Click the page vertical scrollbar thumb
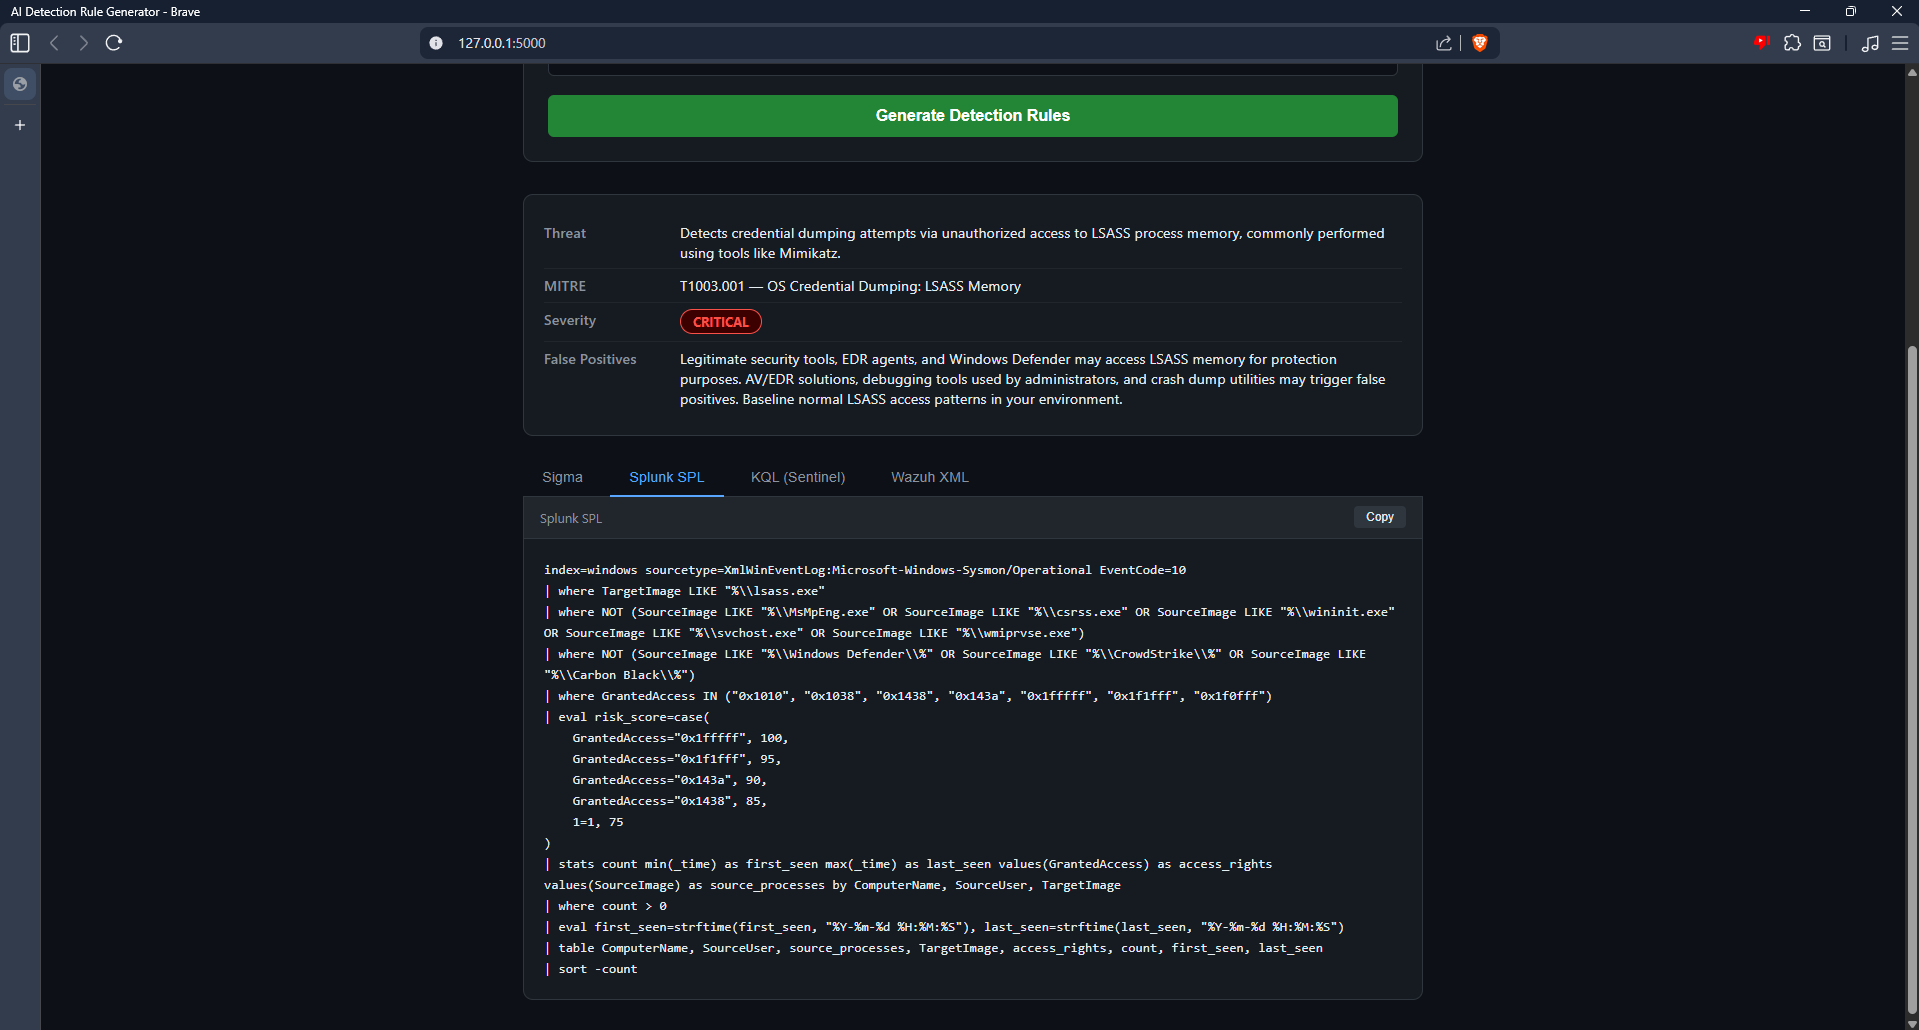The height and width of the screenshot is (1030, 1919). (x=1912, y=680)
